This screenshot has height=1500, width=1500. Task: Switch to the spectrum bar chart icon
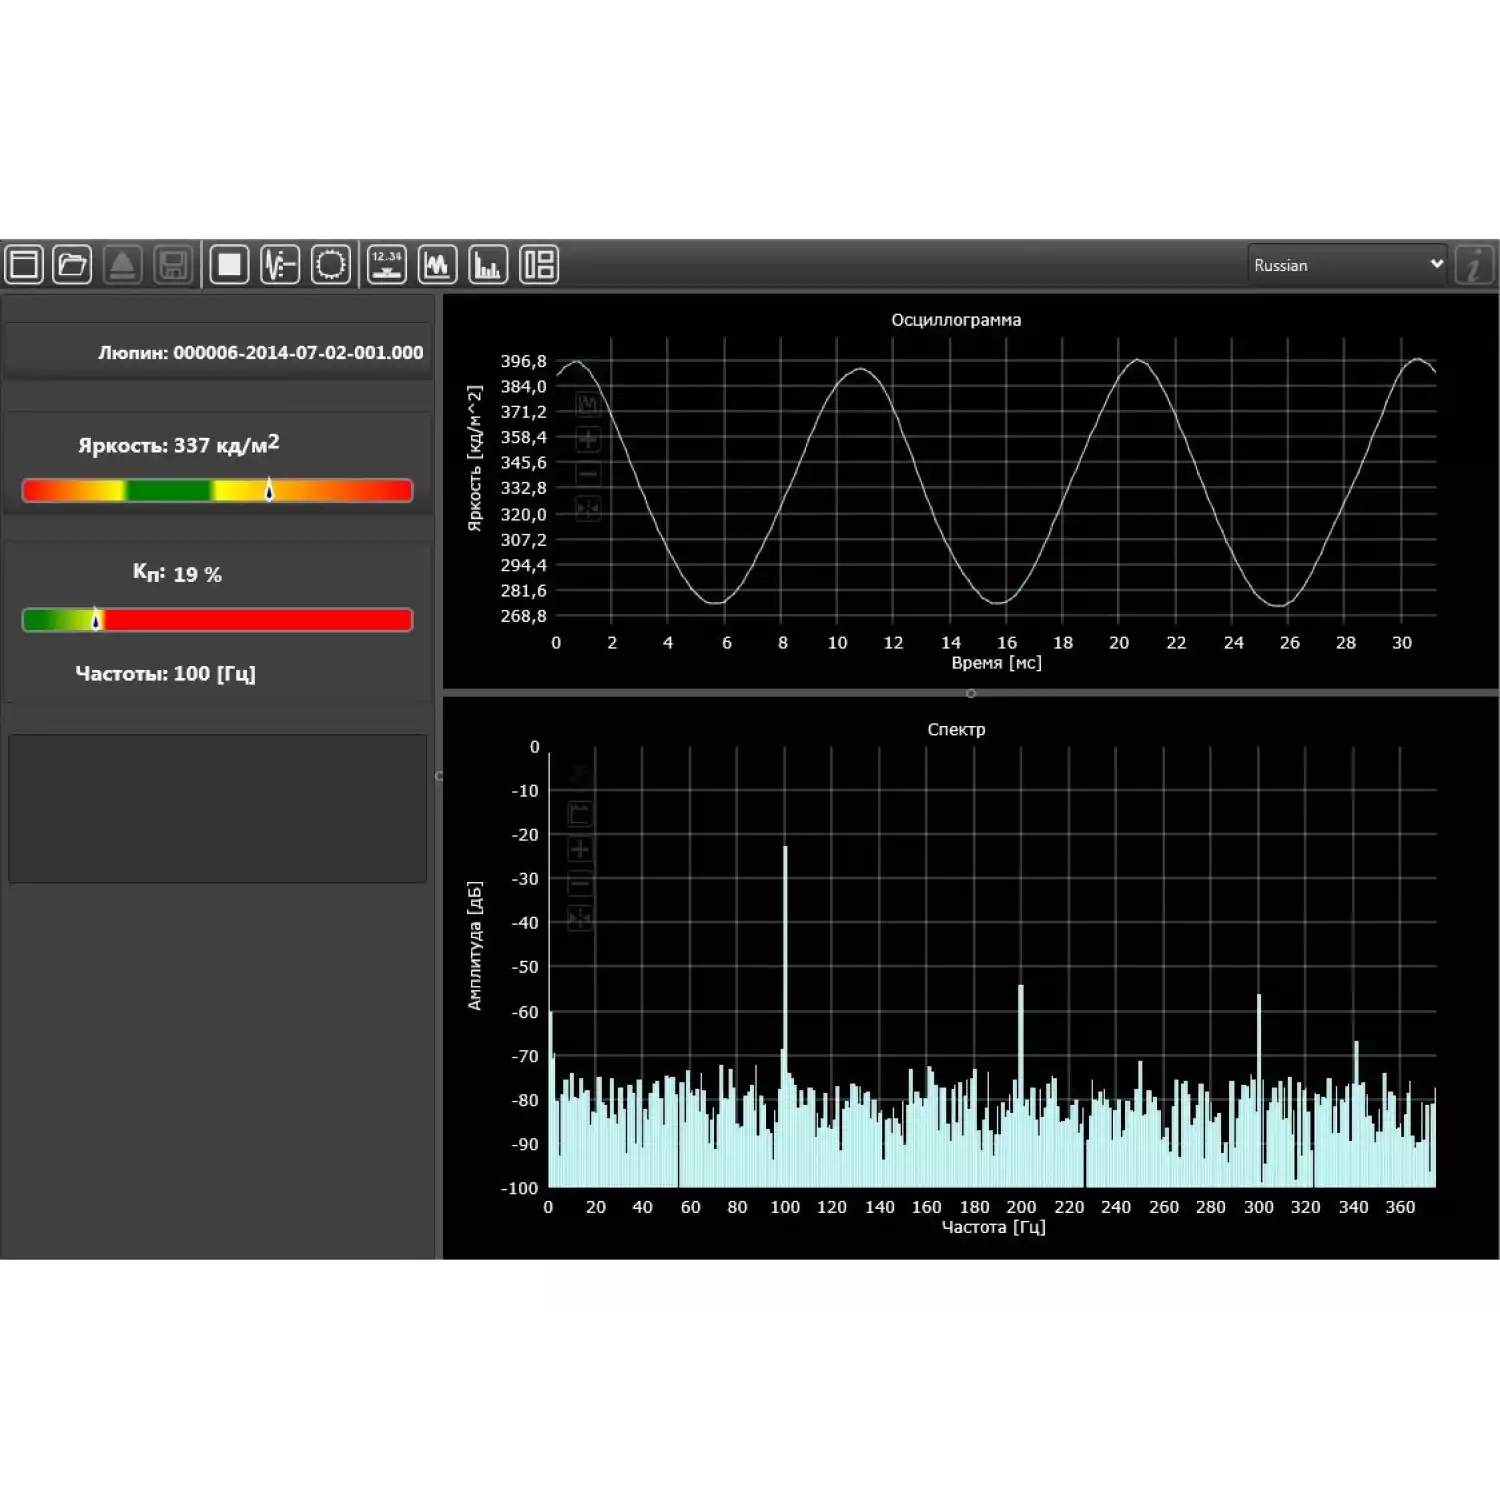488,265
